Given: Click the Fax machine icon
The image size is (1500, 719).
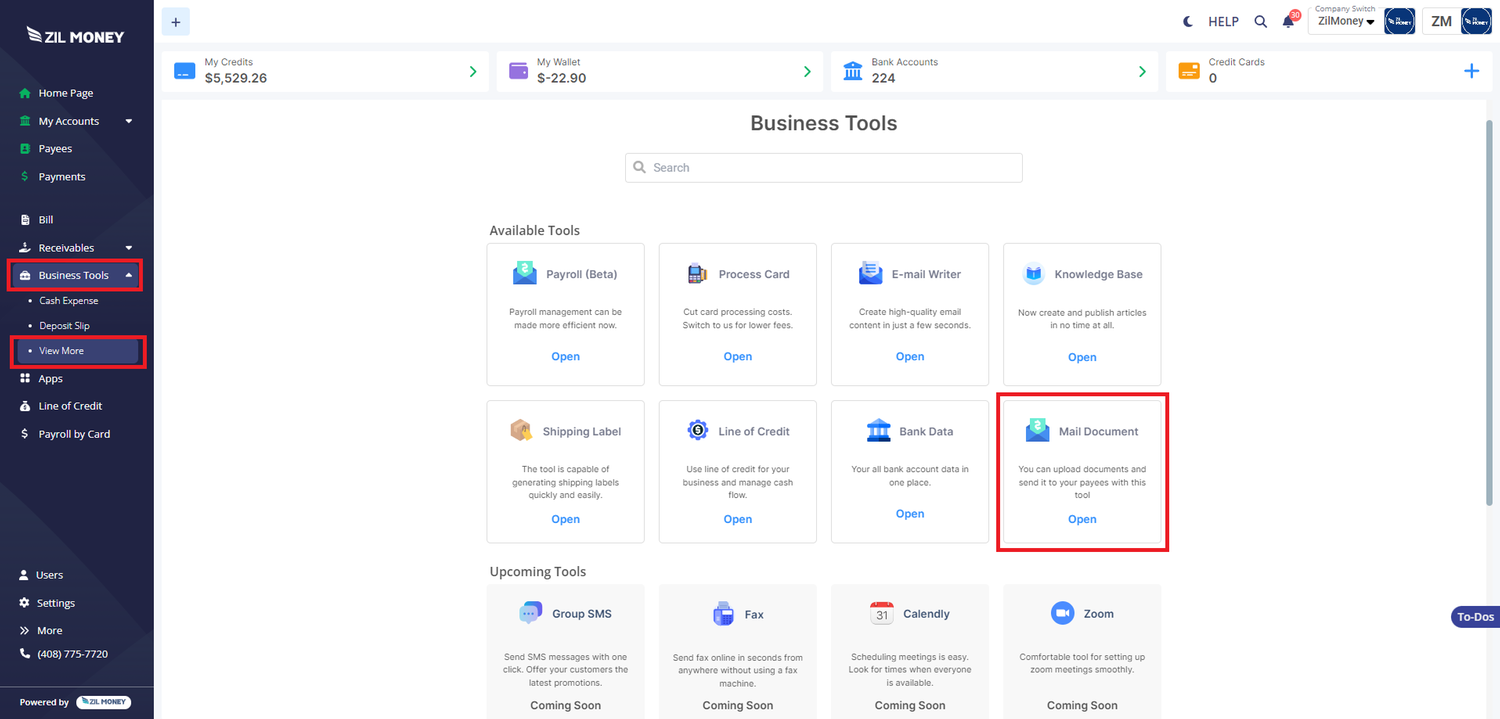Looking at the screenshot, I should click(723, 614).
